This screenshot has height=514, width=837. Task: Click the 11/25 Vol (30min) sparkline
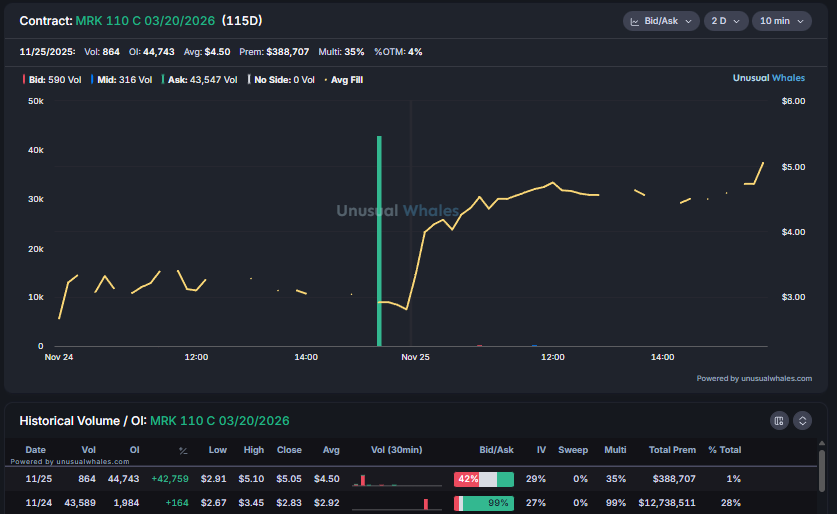tap(397, 480)
